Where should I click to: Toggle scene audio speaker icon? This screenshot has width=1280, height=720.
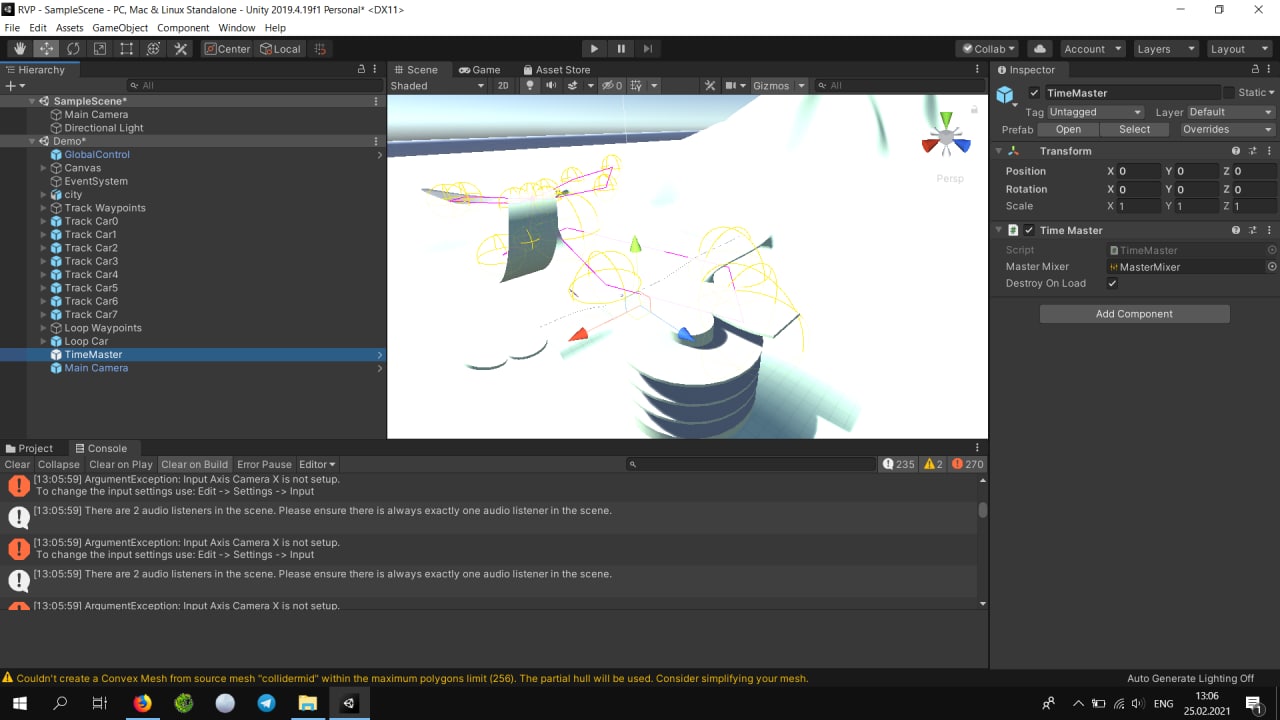tap(551, 86)
